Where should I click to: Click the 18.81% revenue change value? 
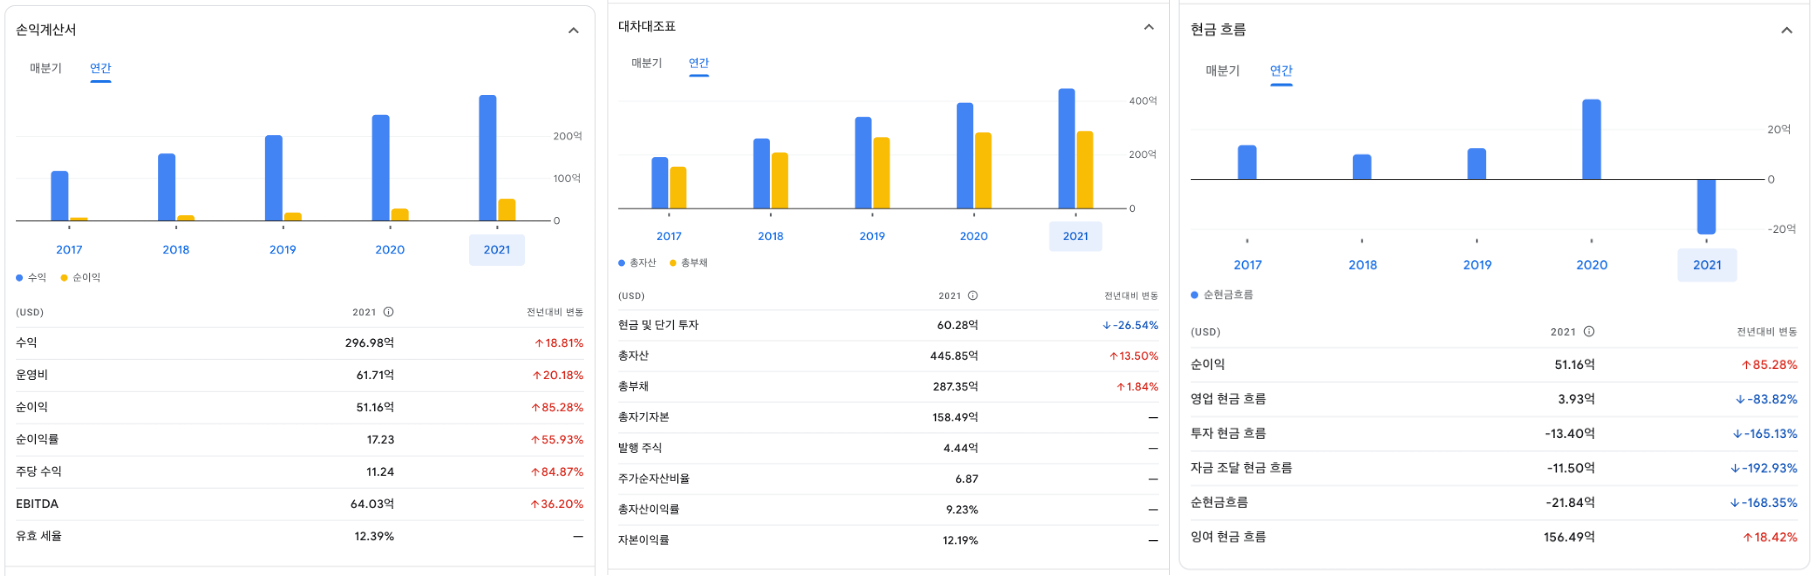tap(559, 343)
